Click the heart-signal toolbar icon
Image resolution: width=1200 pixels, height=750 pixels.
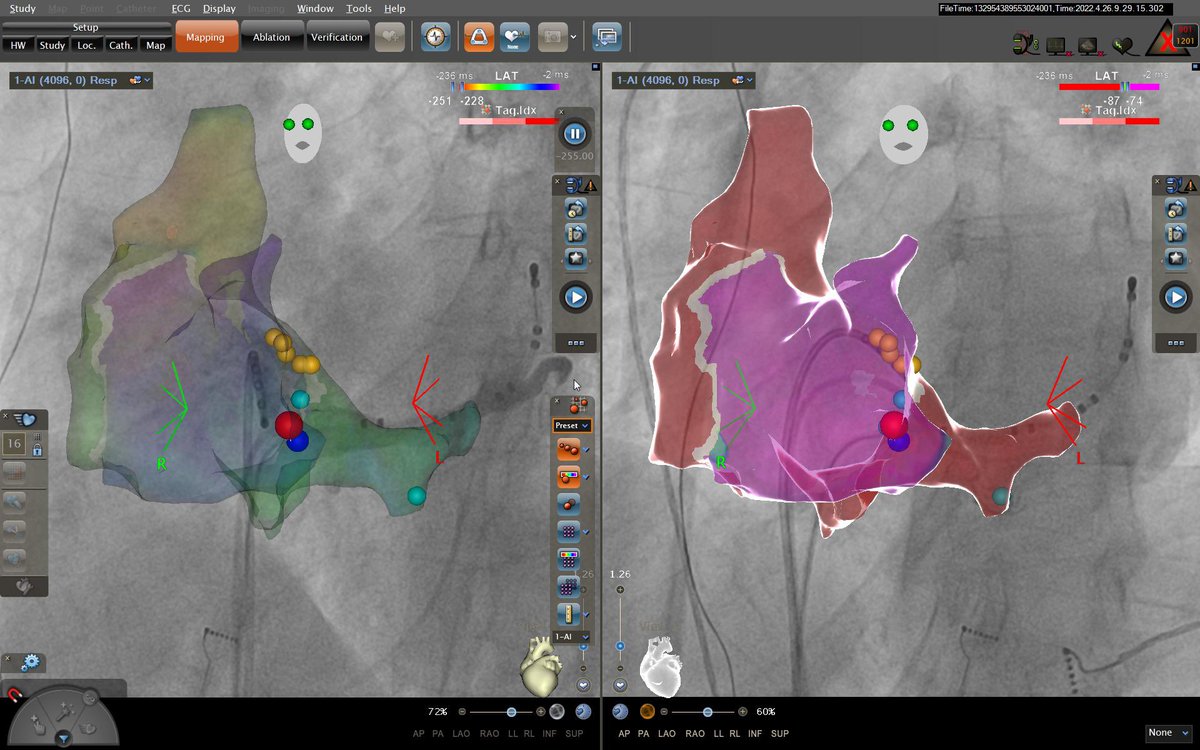(x=515, y=38)
